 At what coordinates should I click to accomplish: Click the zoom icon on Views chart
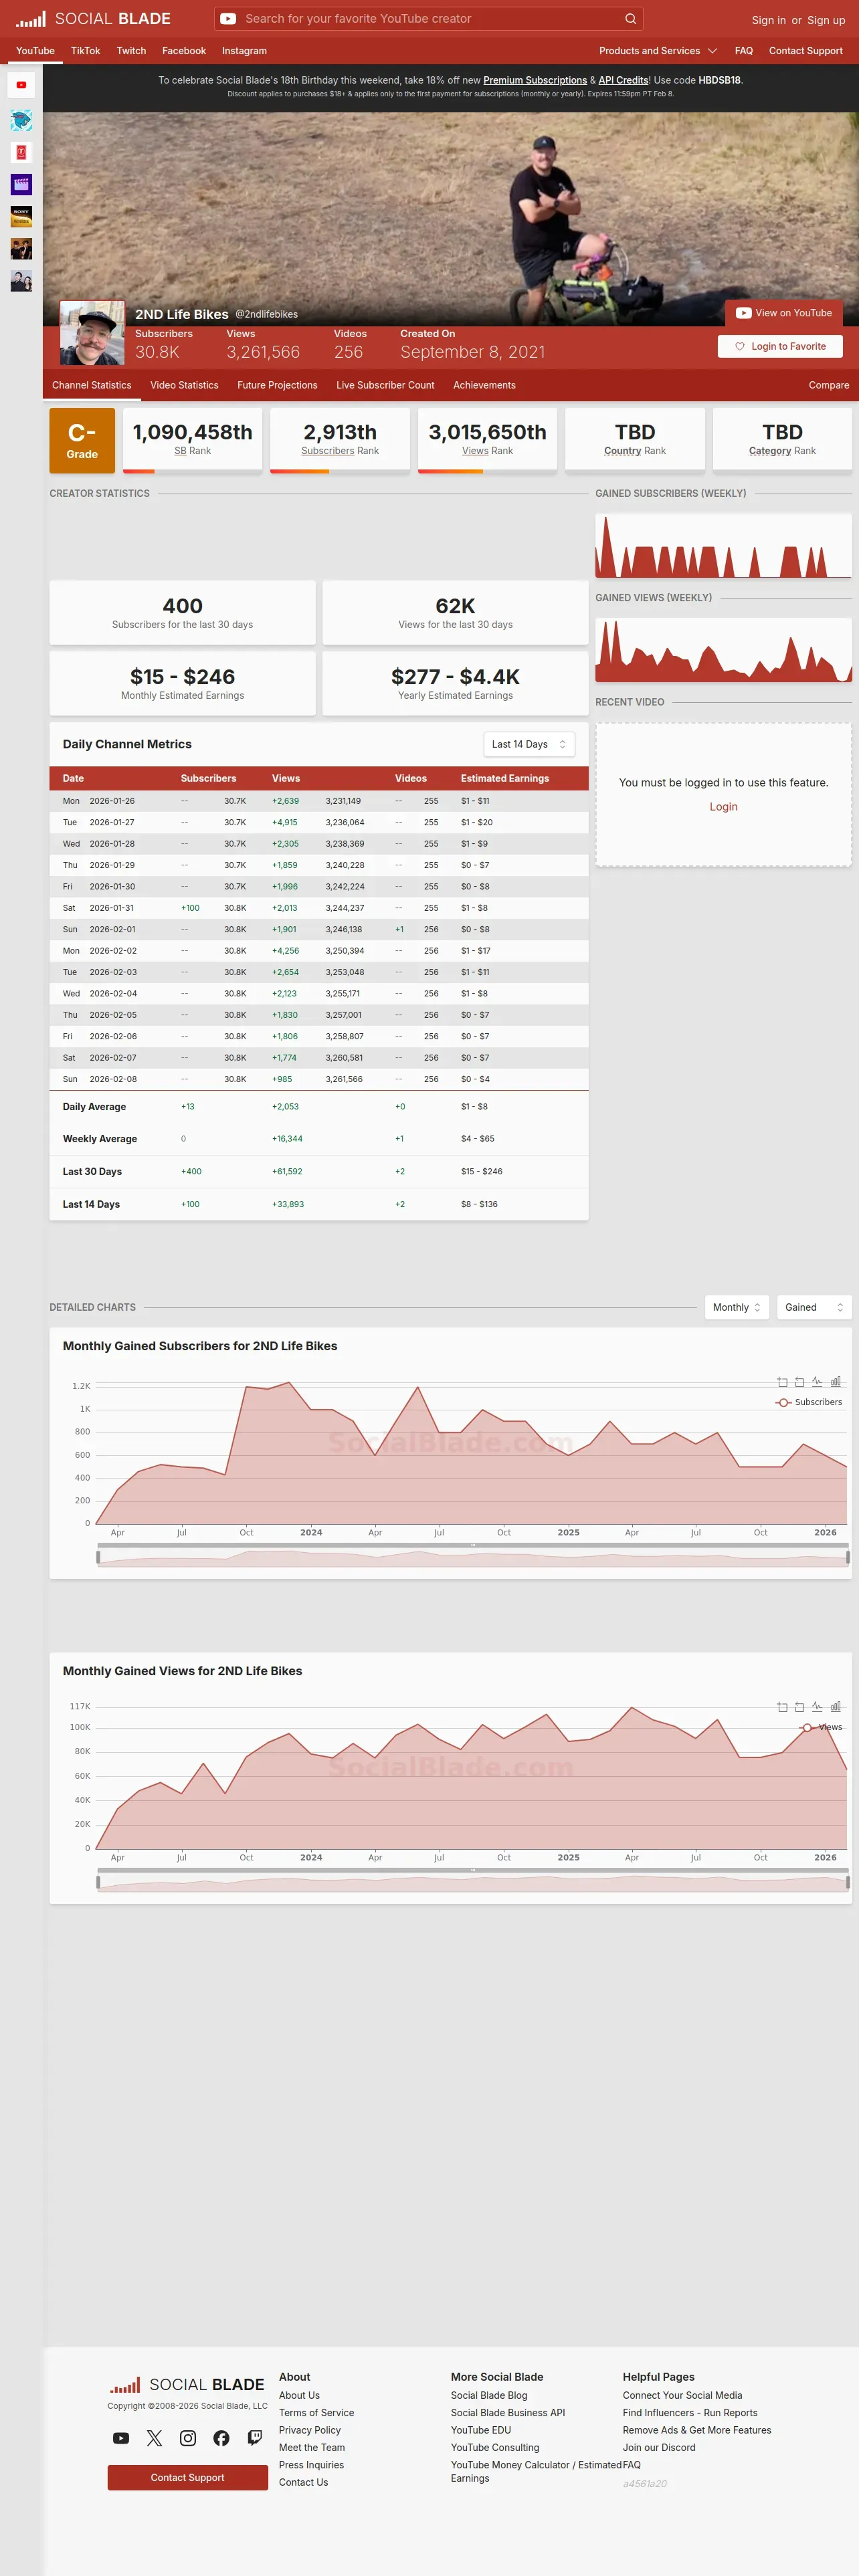coord(782,1707)
